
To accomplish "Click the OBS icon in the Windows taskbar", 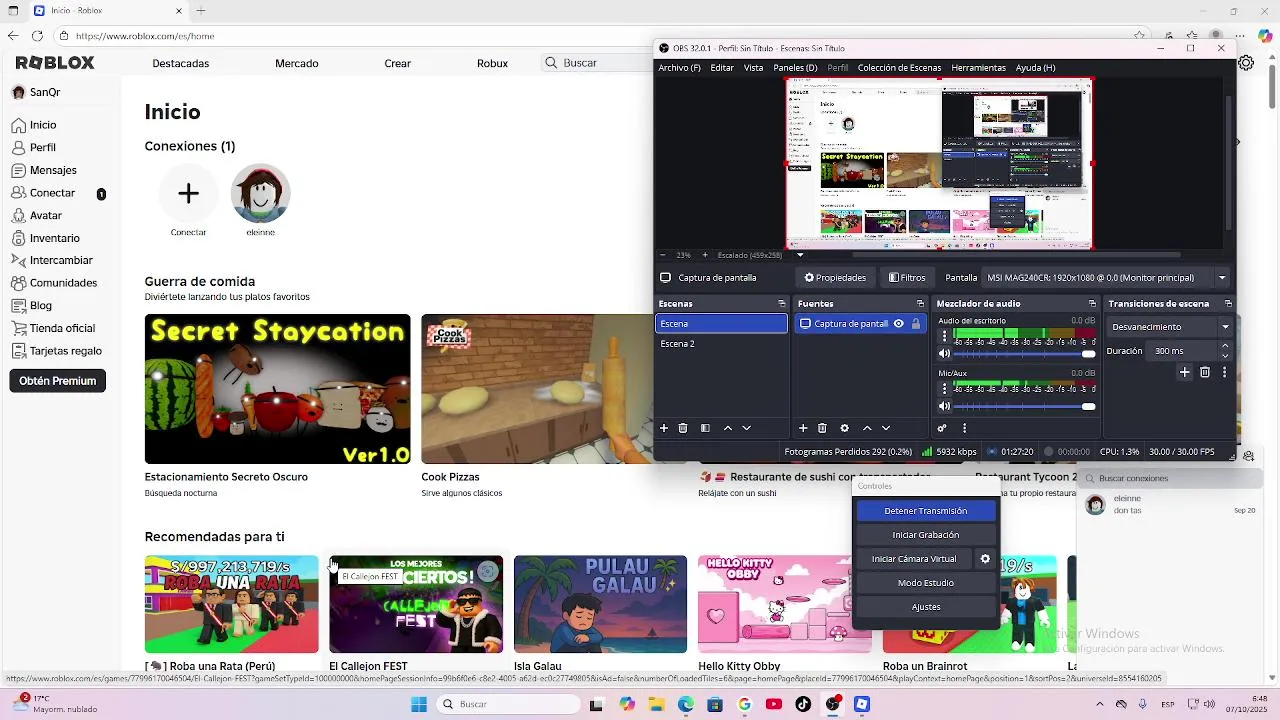I will click(x=832, y=704).
